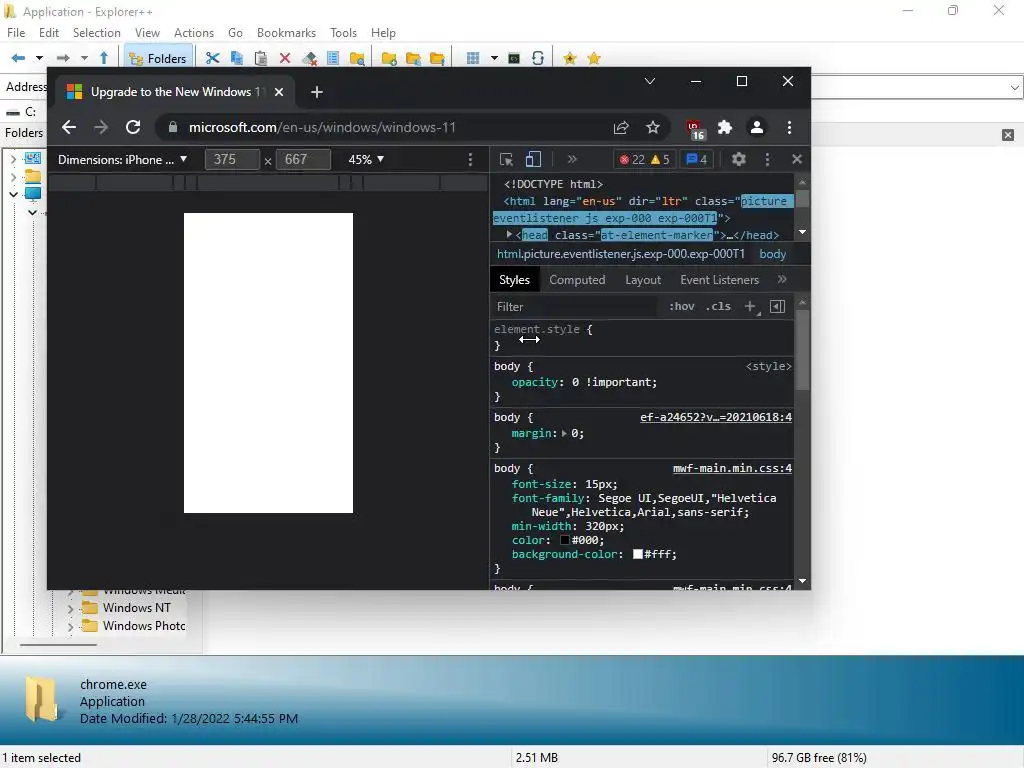The width and height of the screenshot is (1024, 768).
Task: Open DevTools settings gear
Action: coord(739,159)
